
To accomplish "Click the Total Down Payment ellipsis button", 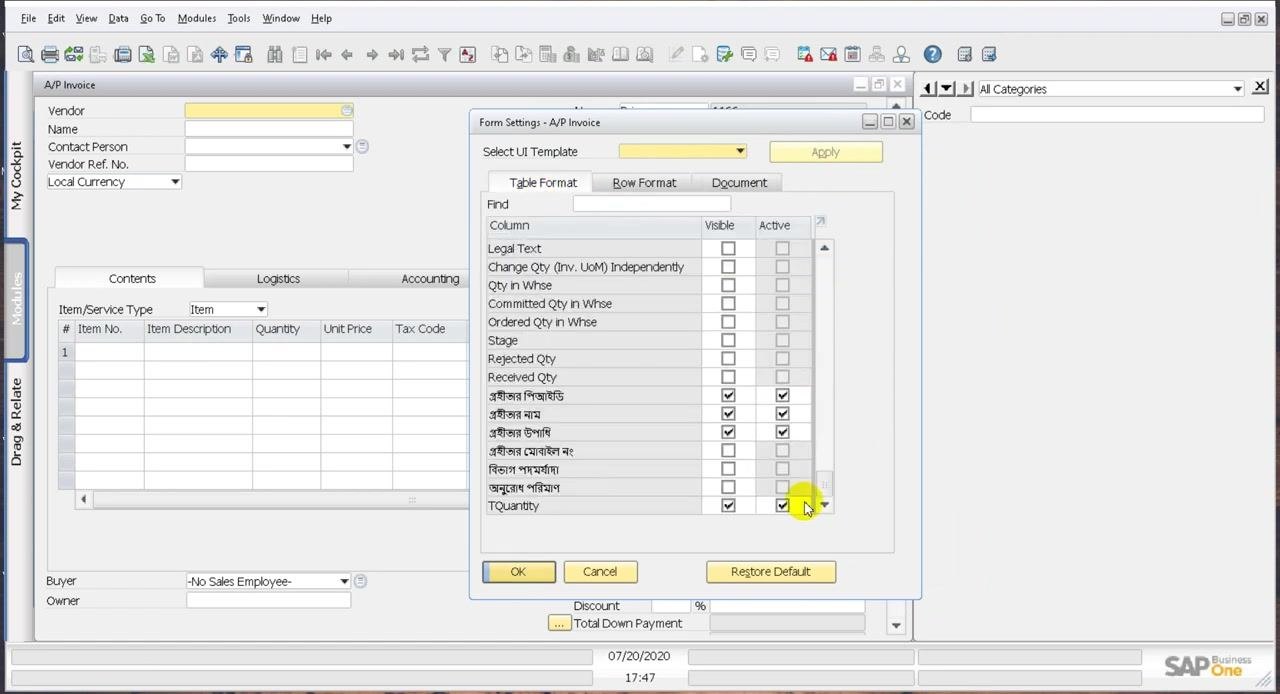I will (x=559, y=623).
